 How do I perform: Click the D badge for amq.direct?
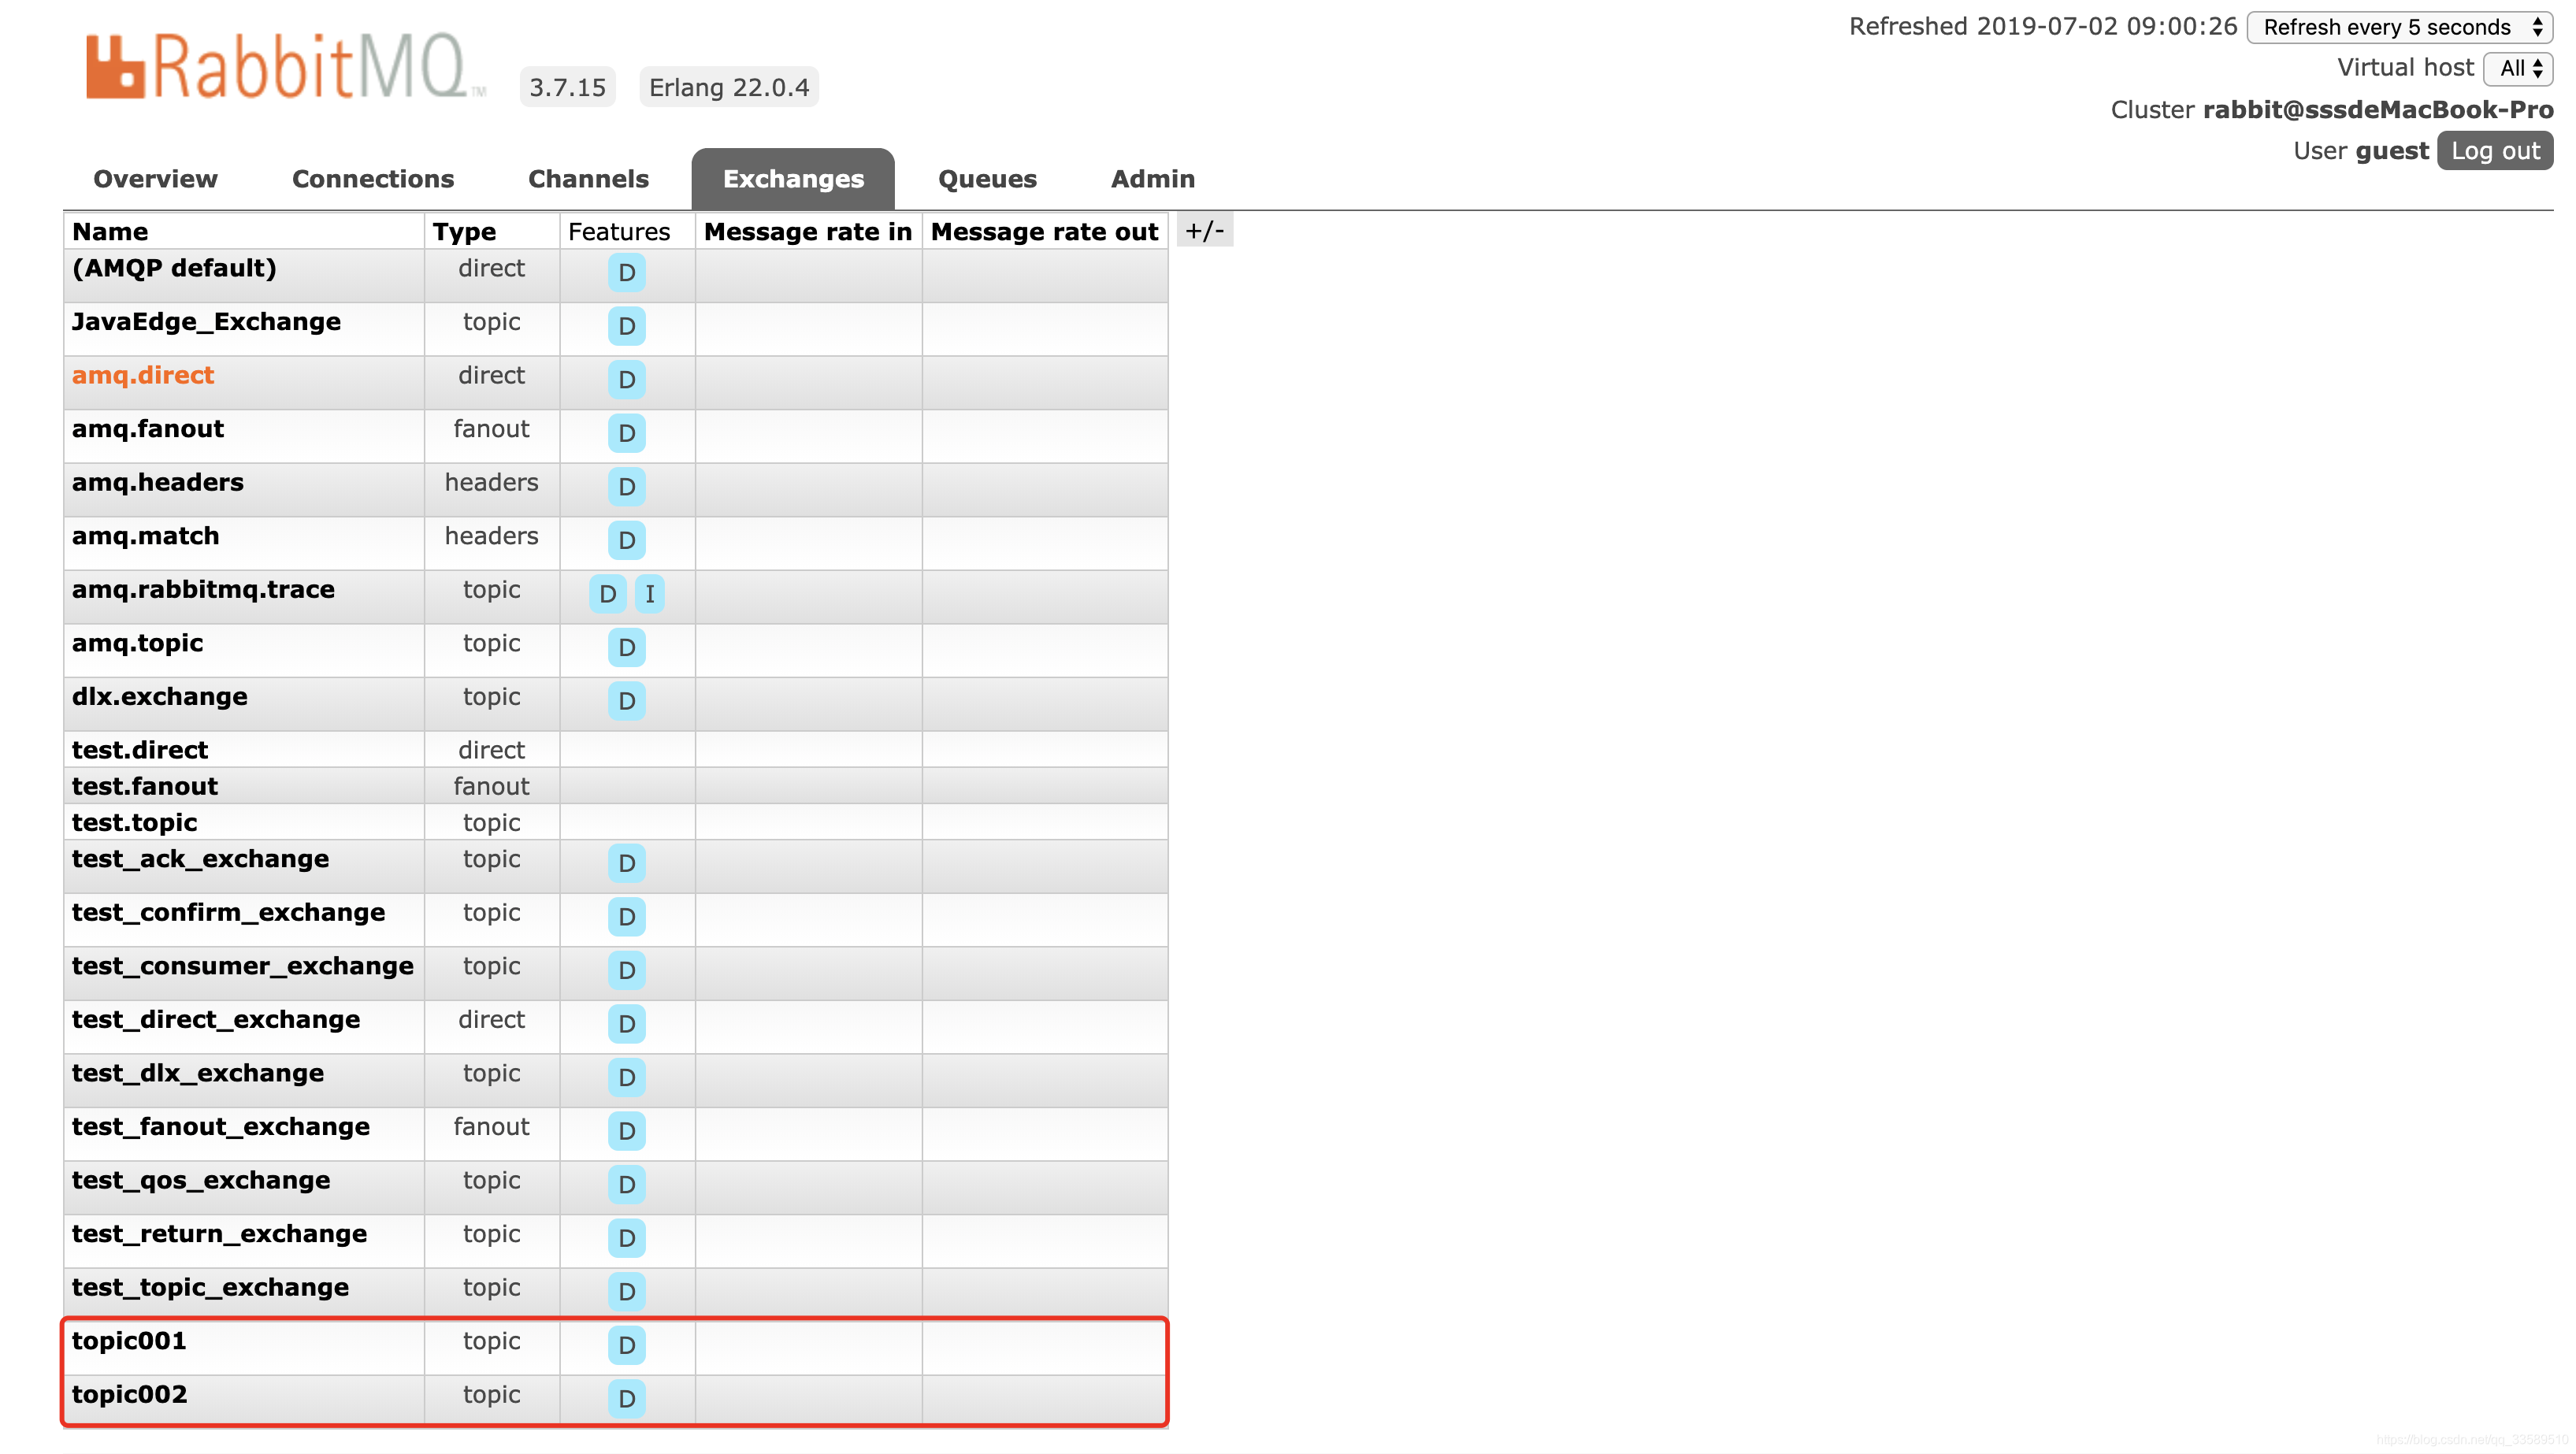(x=626, y=380)
